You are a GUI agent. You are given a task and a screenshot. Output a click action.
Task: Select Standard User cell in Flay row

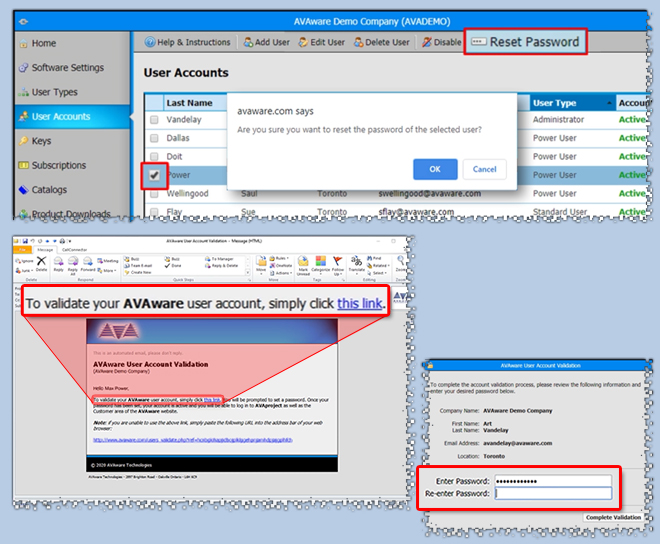[x=560, y=212]
